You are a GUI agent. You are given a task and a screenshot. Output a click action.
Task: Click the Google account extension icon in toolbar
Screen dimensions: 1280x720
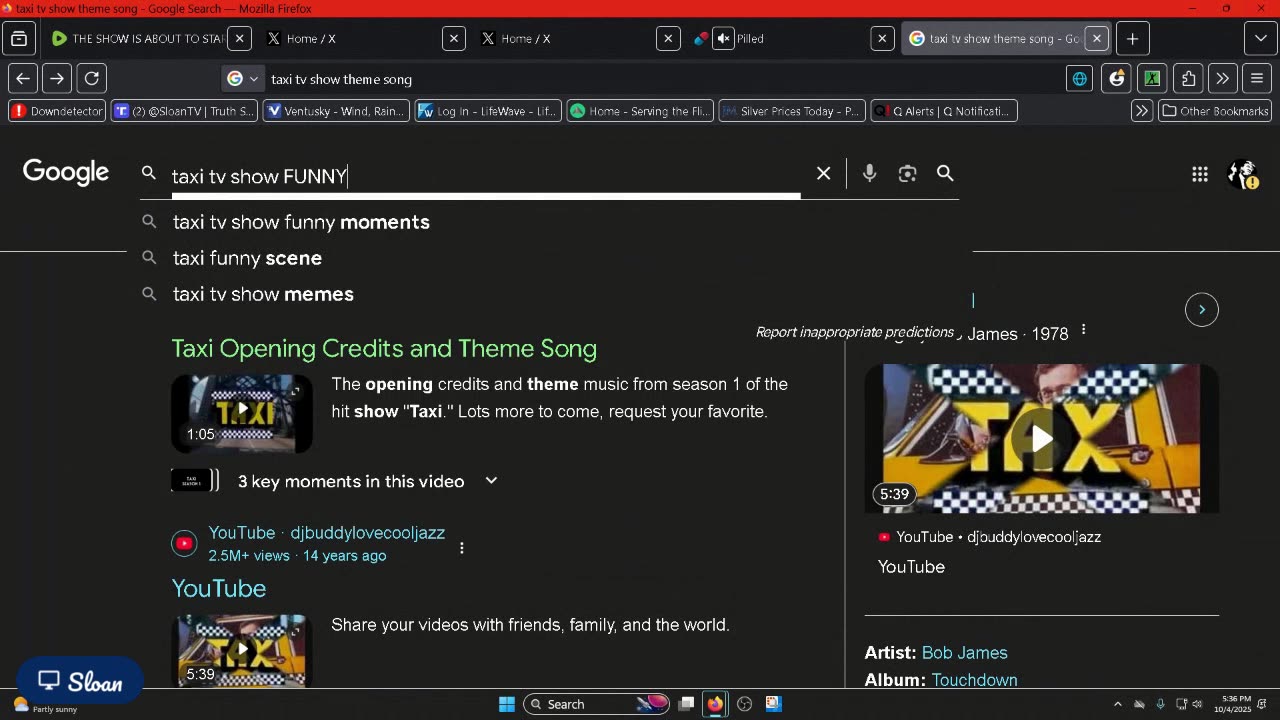click(x=1117, y=78)
